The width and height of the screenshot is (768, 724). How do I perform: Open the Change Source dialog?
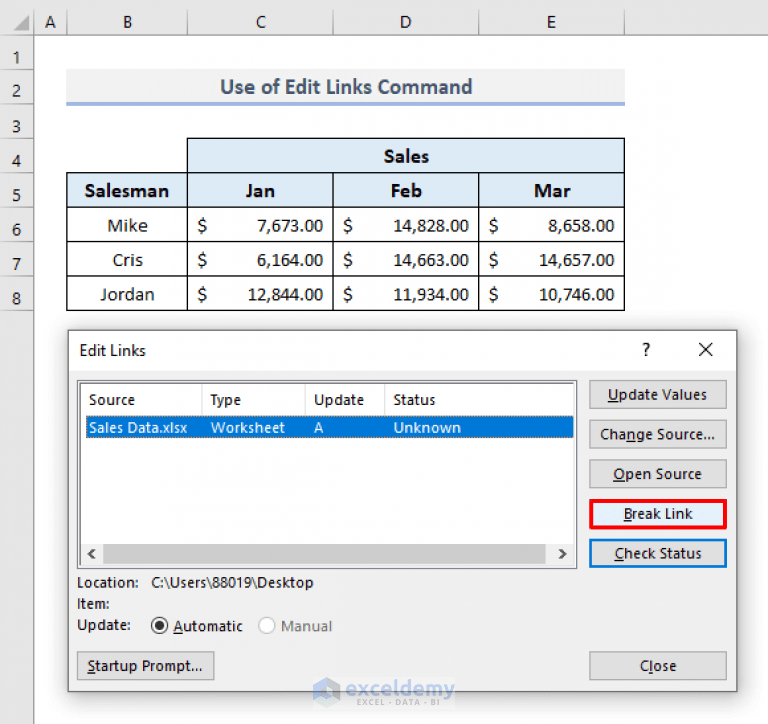coord(657,434)
